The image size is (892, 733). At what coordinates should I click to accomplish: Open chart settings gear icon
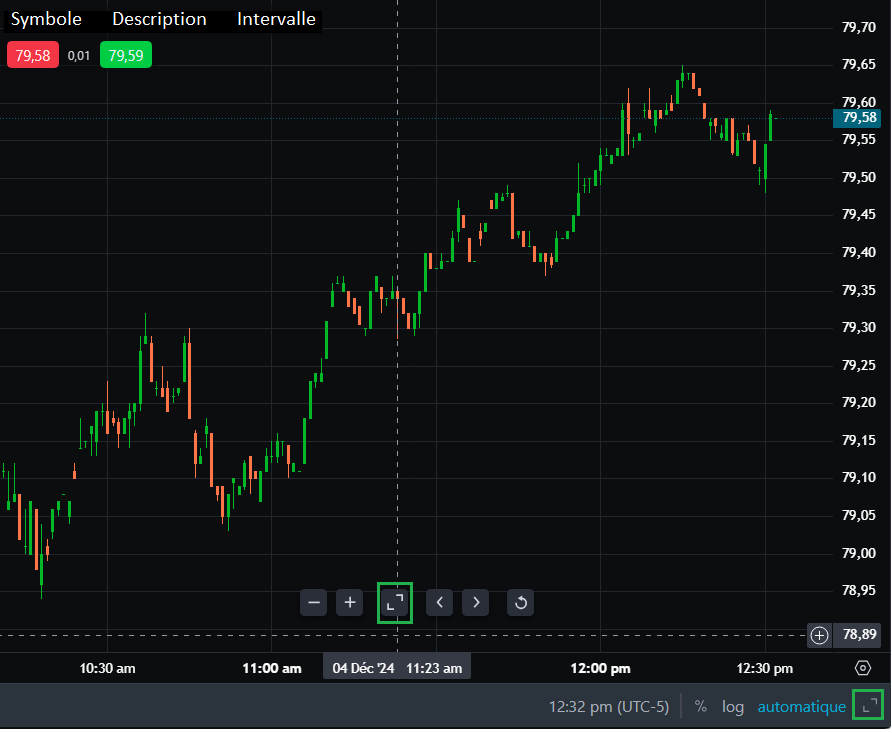coord(863,668)
